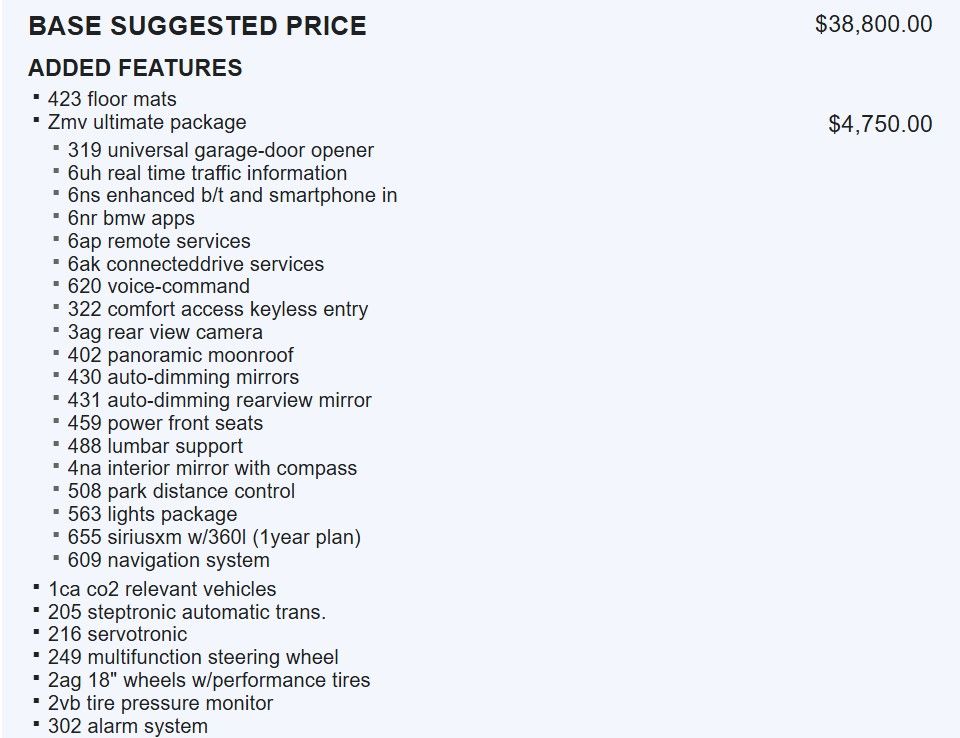Screen dimensions: 960x738
Task: Click 6uh real time traffic information
Action: [x=207, y=173]
